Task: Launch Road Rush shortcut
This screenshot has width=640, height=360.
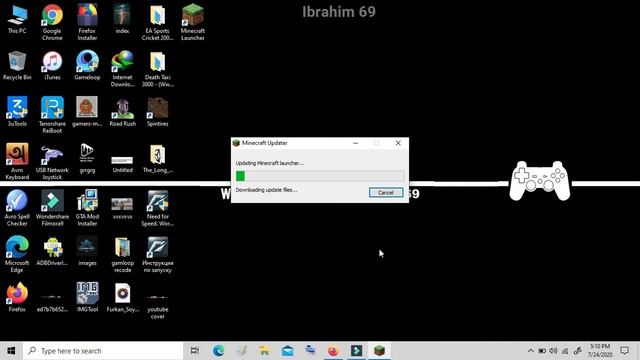Action: pyautogui.click(x=122, y=112)
